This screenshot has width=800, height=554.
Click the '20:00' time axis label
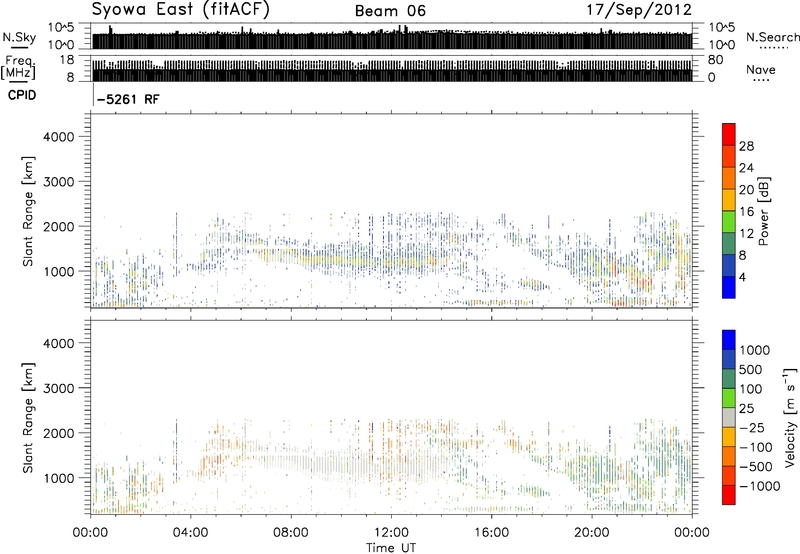pos(592,533)
